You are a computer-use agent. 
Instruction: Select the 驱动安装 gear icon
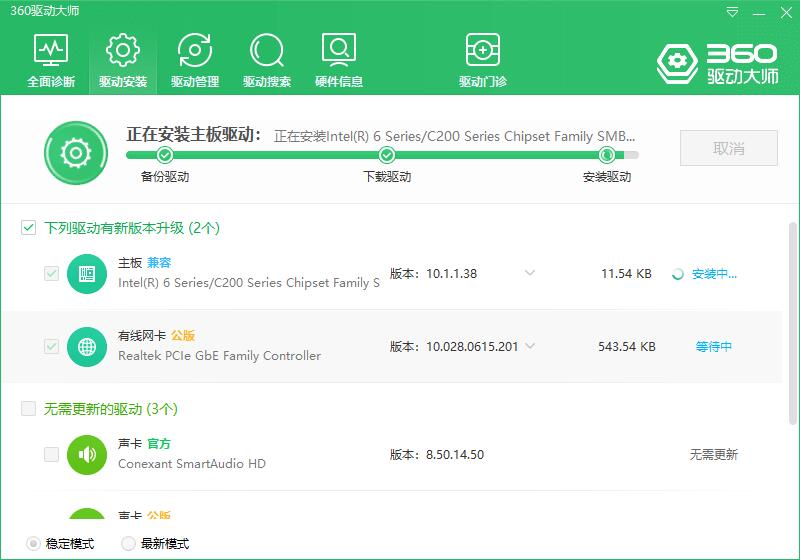pos(122,50)
